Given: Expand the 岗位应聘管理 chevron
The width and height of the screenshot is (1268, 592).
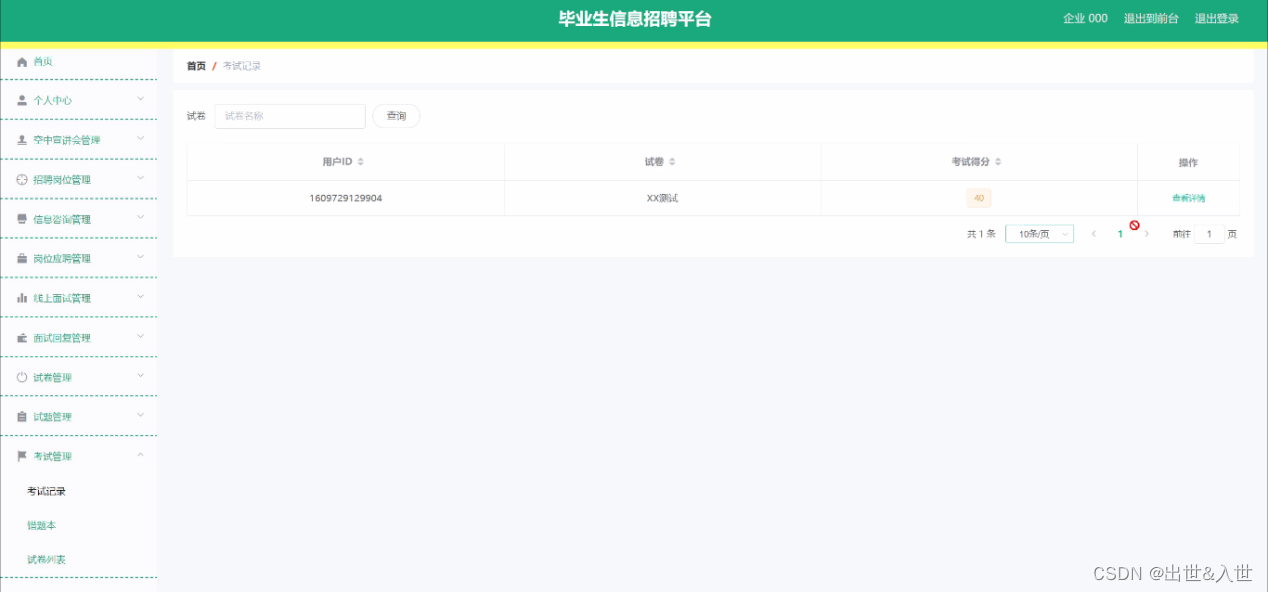Looking at the screenshot, I should coord(140,257).
